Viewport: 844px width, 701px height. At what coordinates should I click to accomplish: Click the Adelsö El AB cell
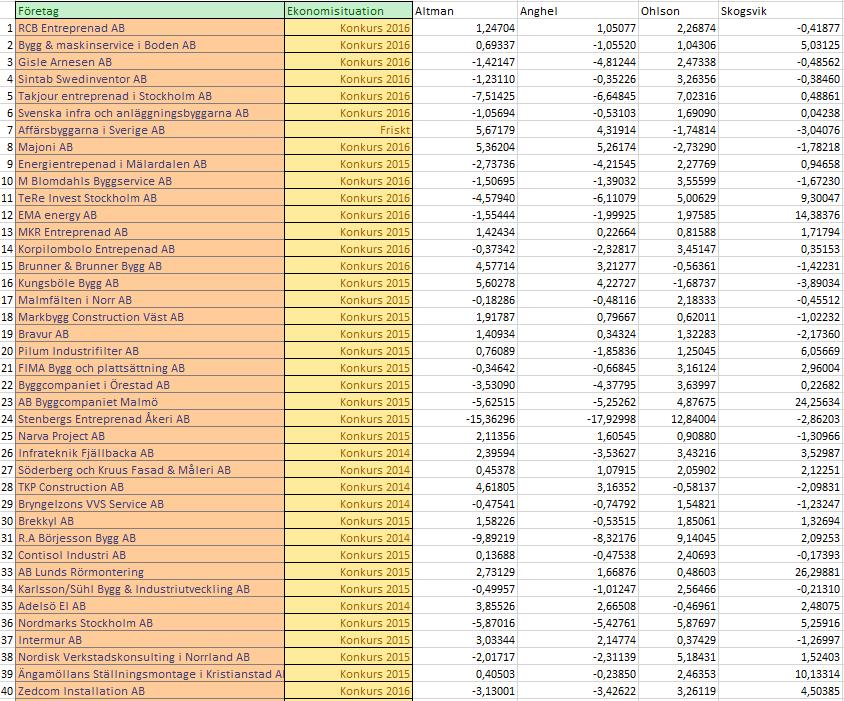coord(150,606)
